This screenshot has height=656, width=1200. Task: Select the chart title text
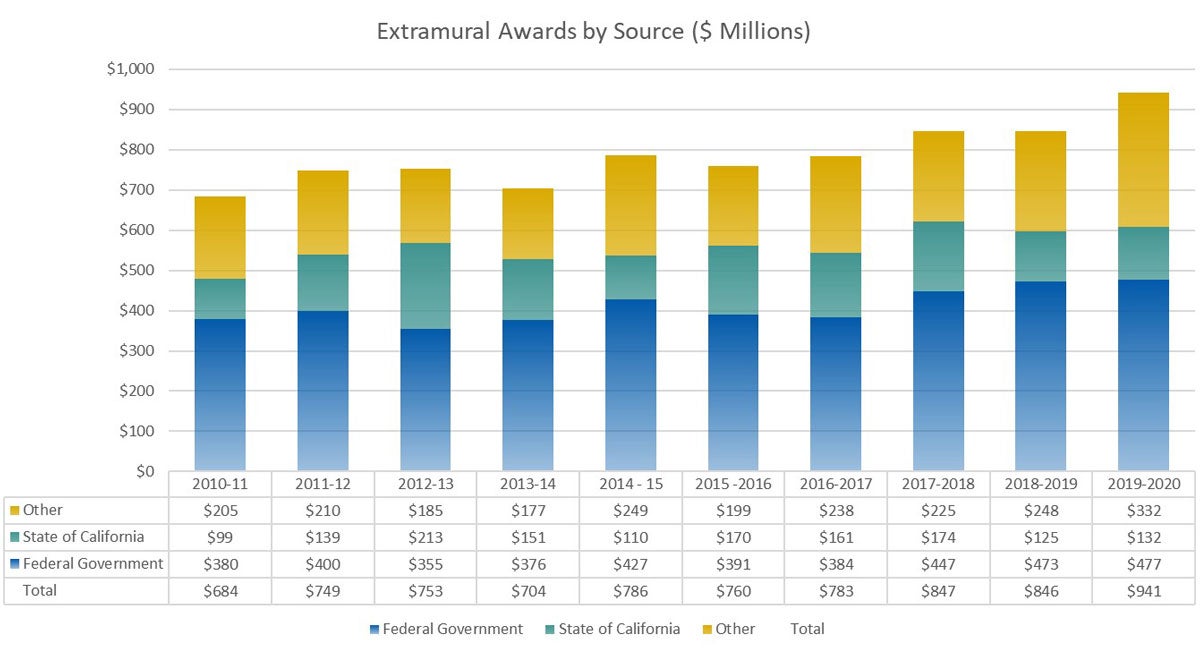tap(594, 31)
